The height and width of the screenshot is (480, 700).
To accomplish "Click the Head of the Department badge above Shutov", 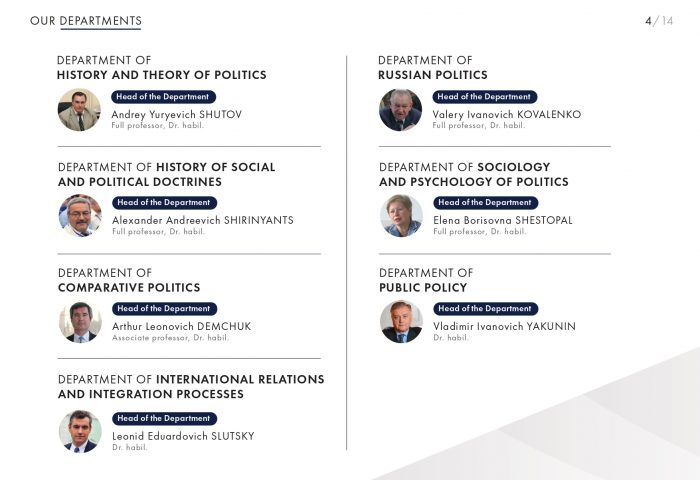I will pos(163,97).
